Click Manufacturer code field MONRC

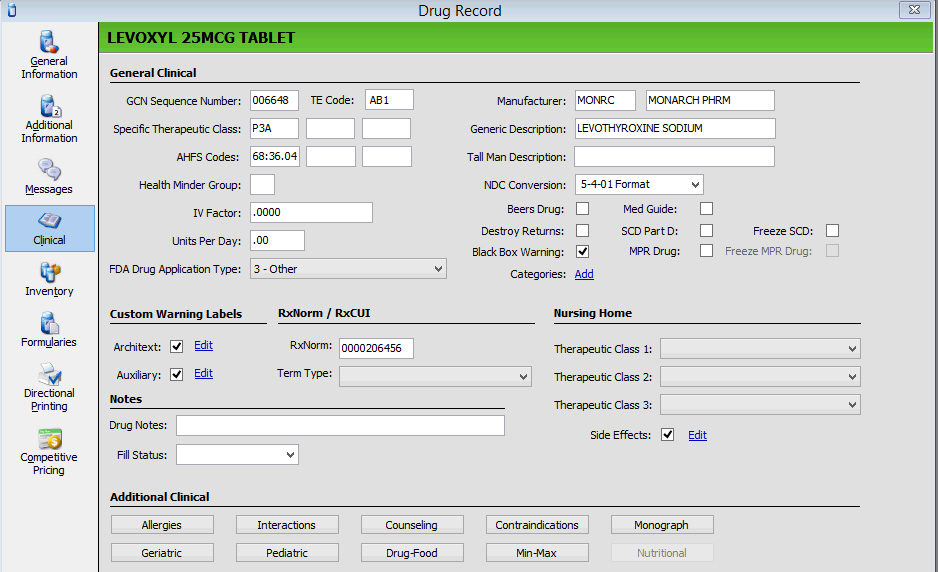point(605,100)
